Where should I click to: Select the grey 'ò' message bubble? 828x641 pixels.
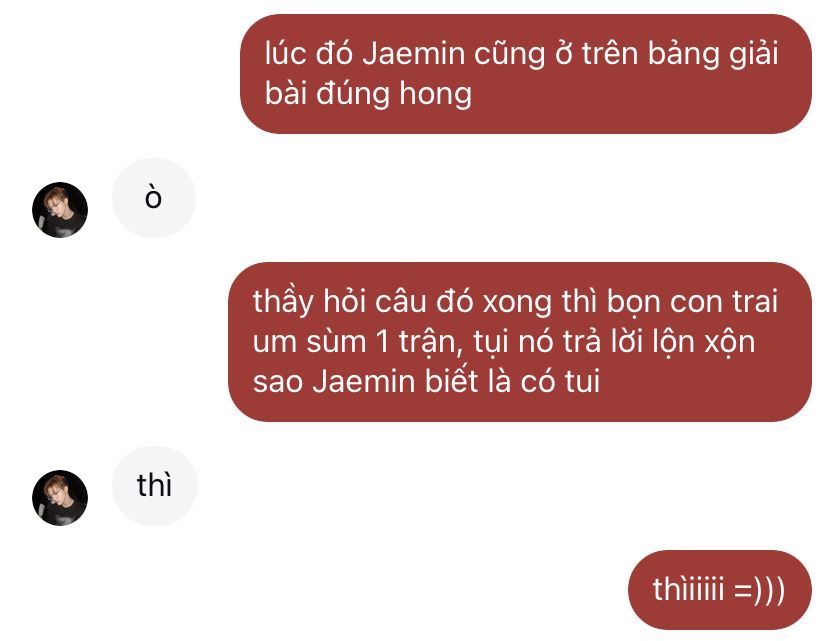click(154, 198)
